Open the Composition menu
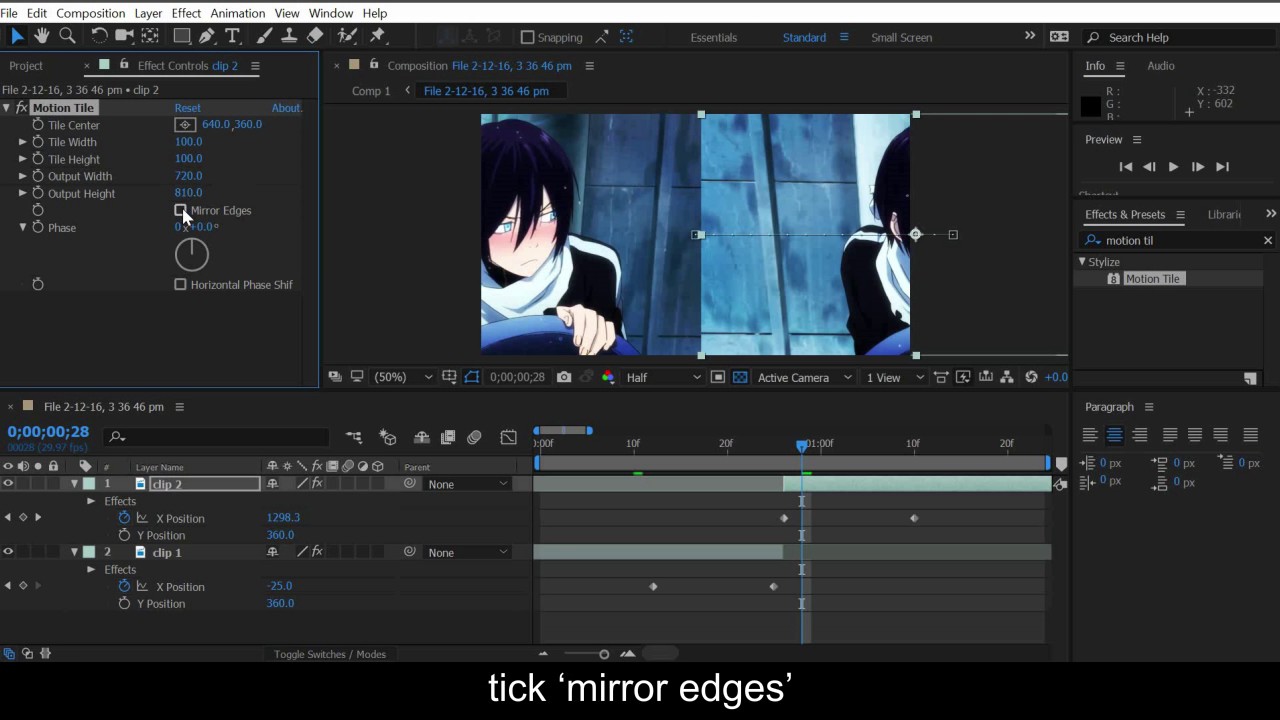 tap(91, 13)
